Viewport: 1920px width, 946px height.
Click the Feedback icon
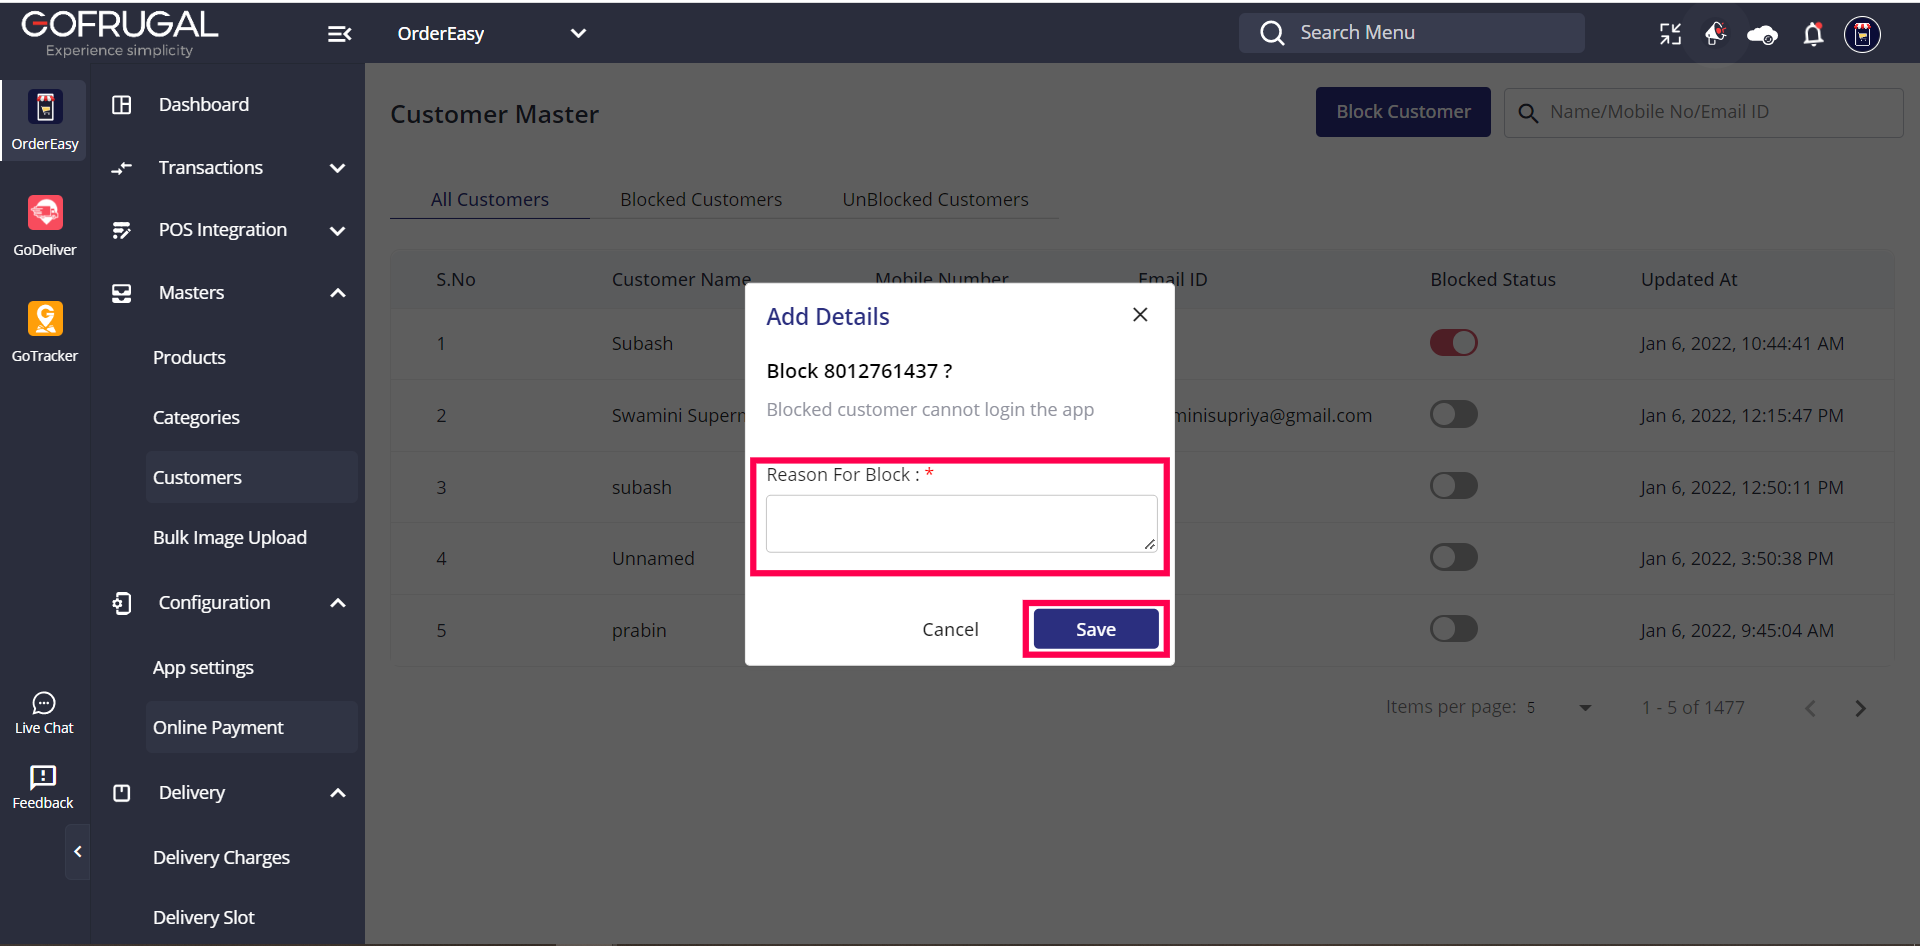(43, 787)
